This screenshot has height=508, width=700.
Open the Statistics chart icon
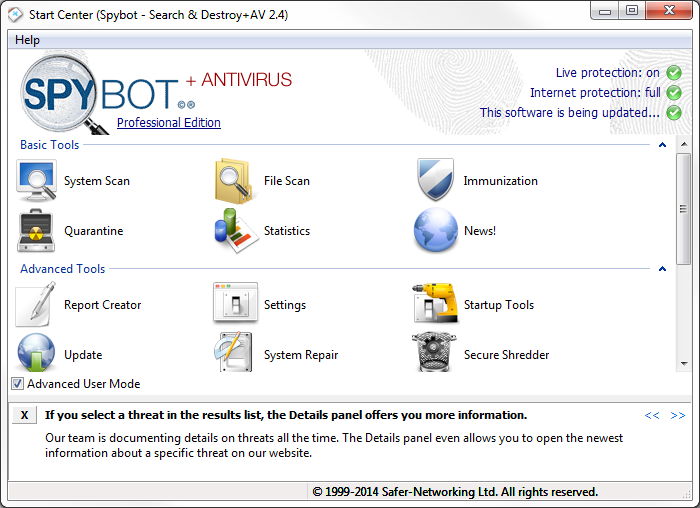[236, 230]
